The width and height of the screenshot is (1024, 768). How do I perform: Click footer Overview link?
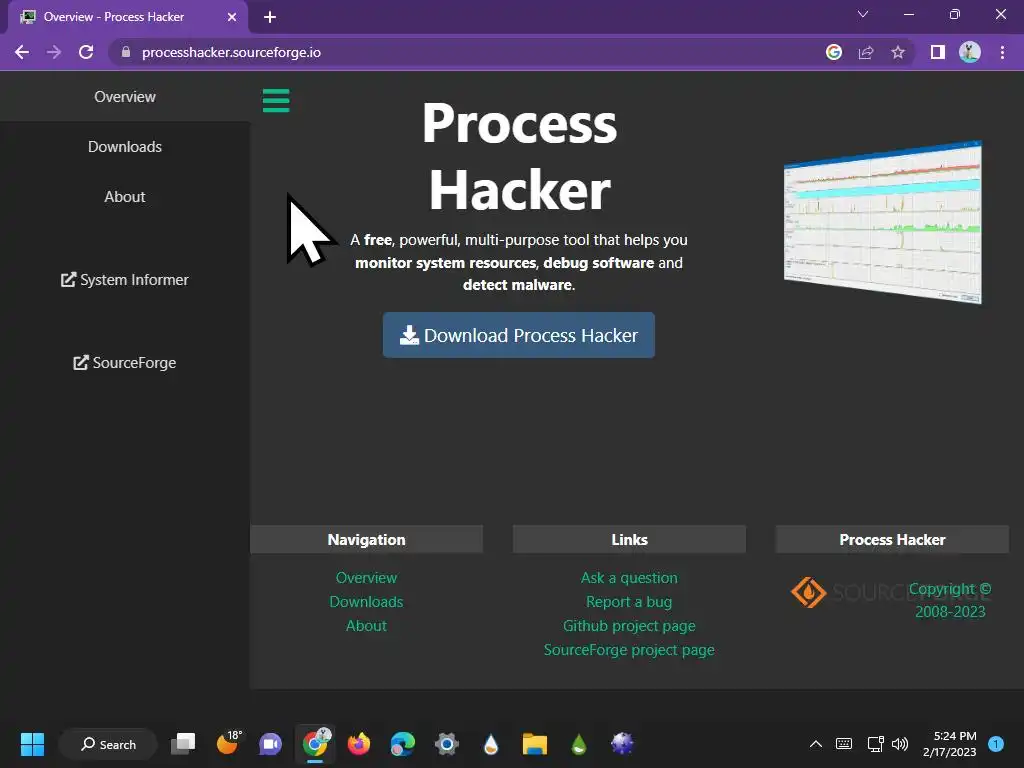[366, 578]
